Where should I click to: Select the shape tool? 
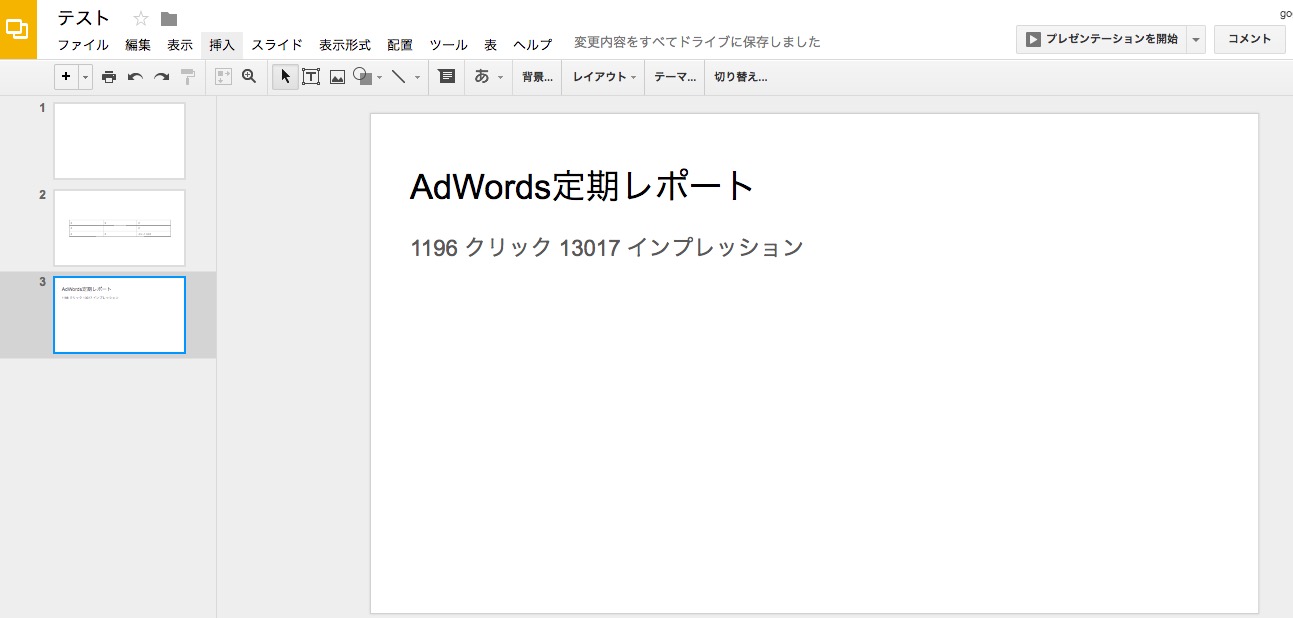tap(363, 76)
